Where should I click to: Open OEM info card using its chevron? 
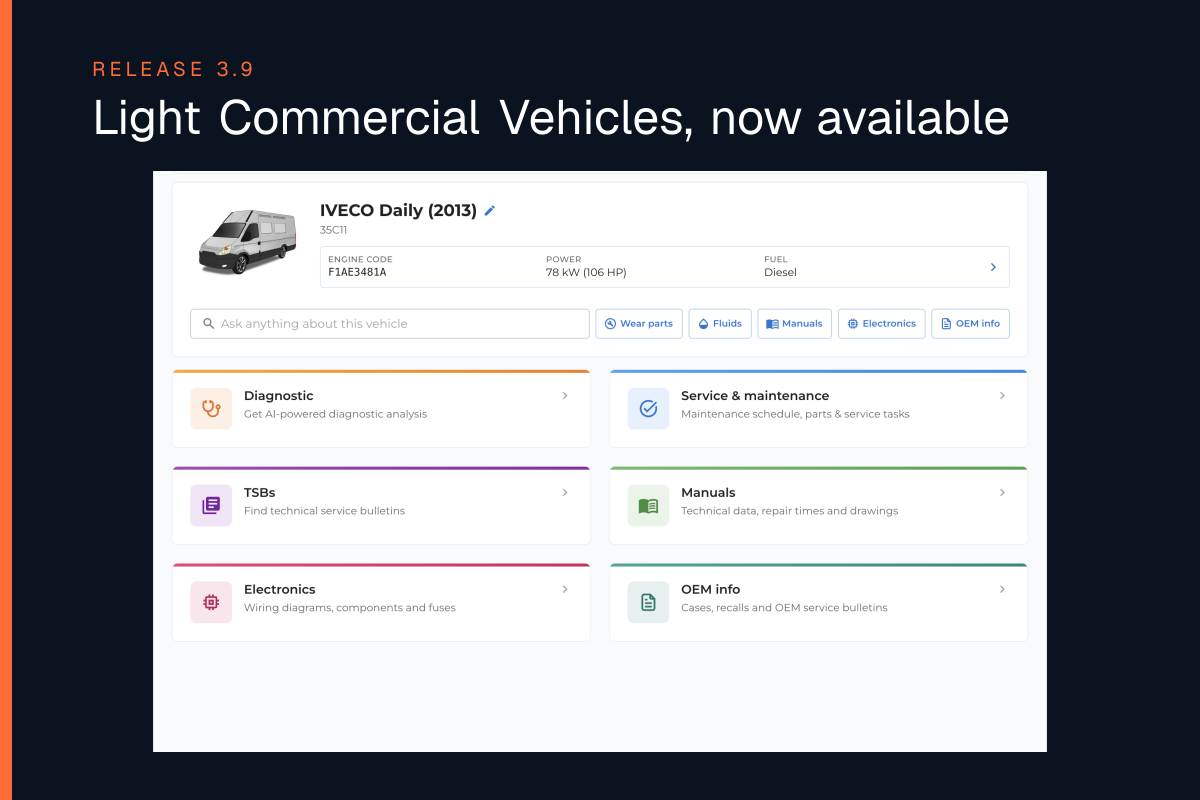[x=1002, y=590]
